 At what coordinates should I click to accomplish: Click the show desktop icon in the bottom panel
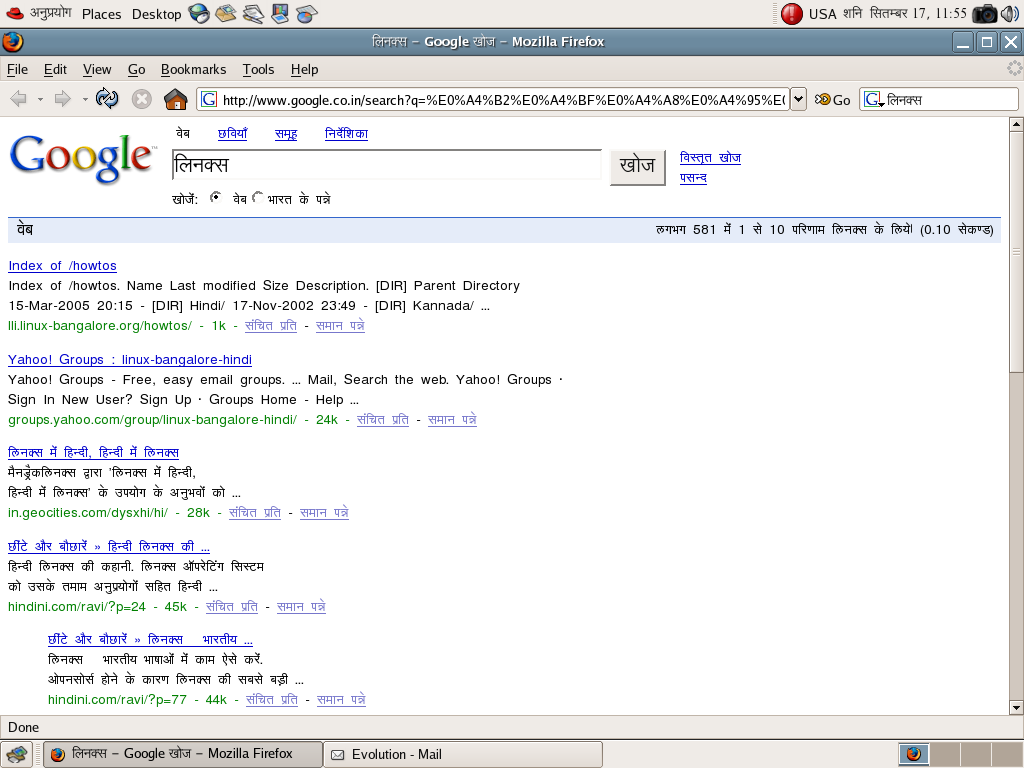click(16, 754)
